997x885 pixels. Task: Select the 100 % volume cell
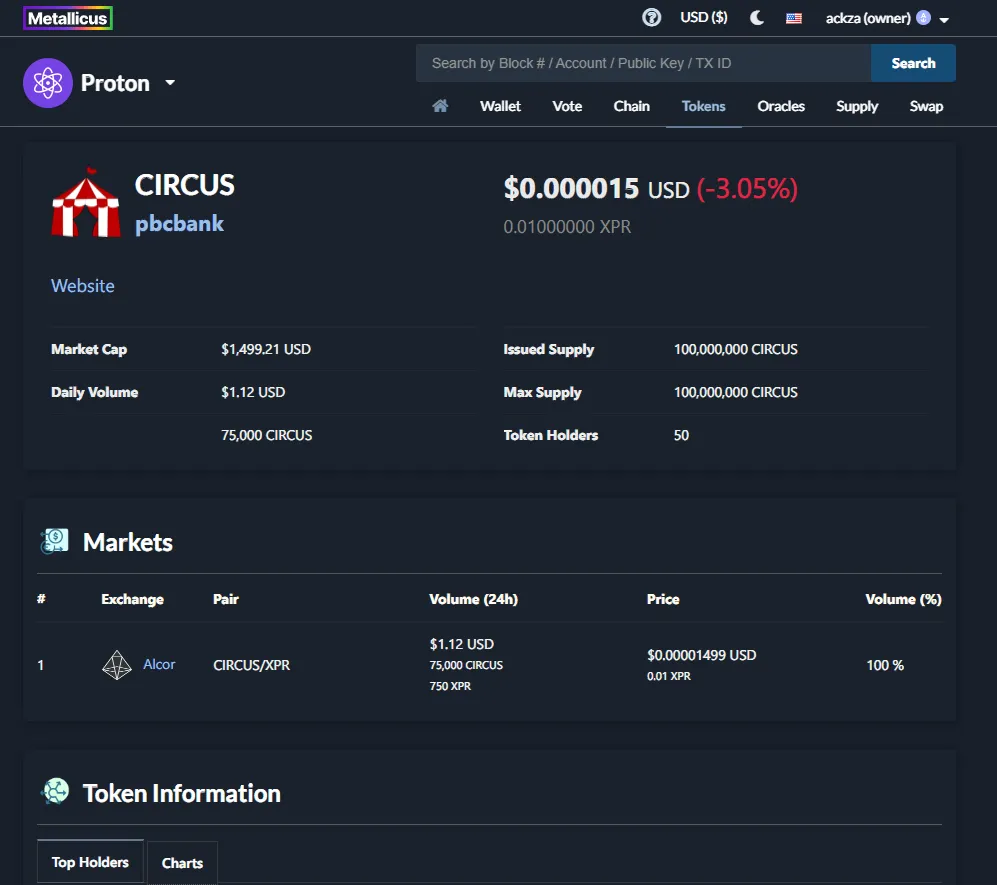tap(885, 665)
